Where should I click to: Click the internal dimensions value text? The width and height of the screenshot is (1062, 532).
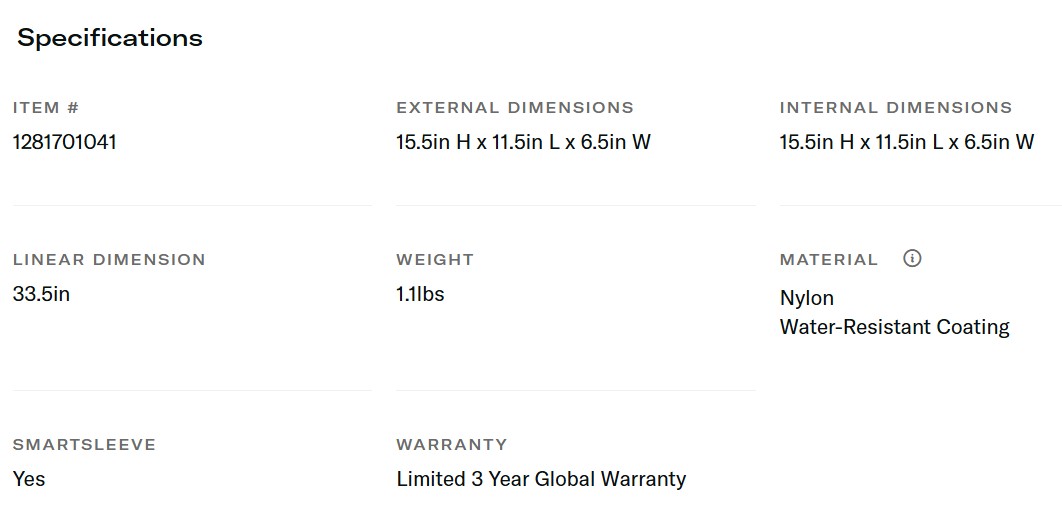(x=907, y=142)
